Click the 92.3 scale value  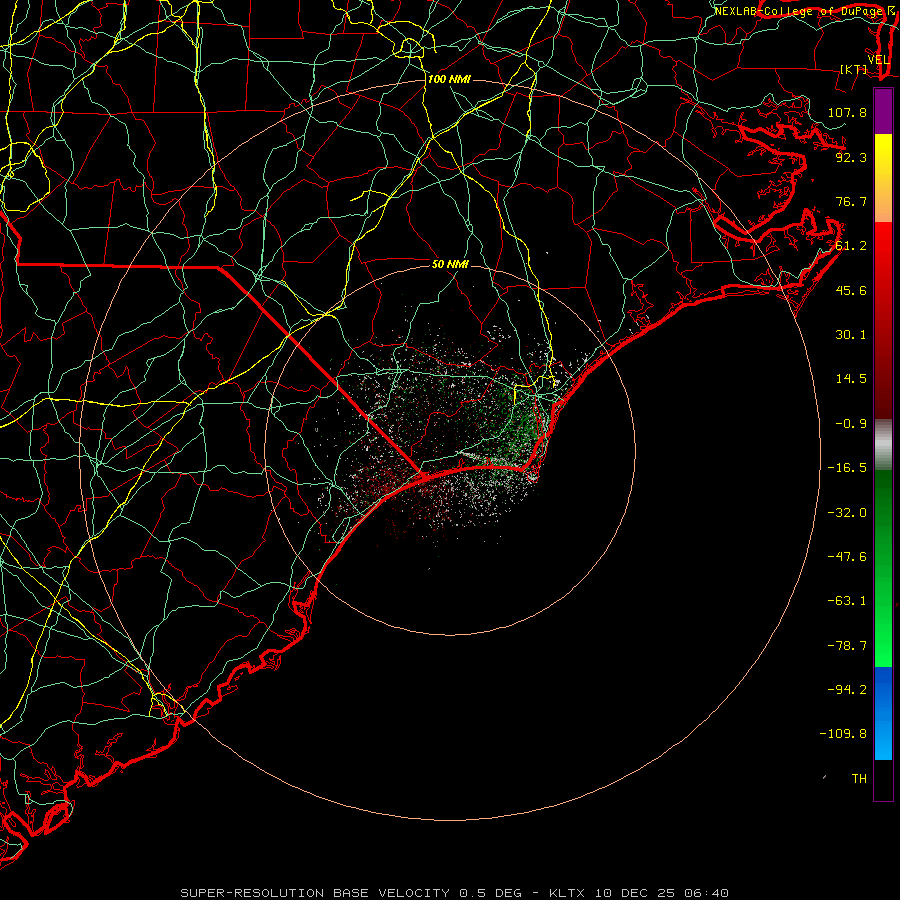tap(851, 157)
